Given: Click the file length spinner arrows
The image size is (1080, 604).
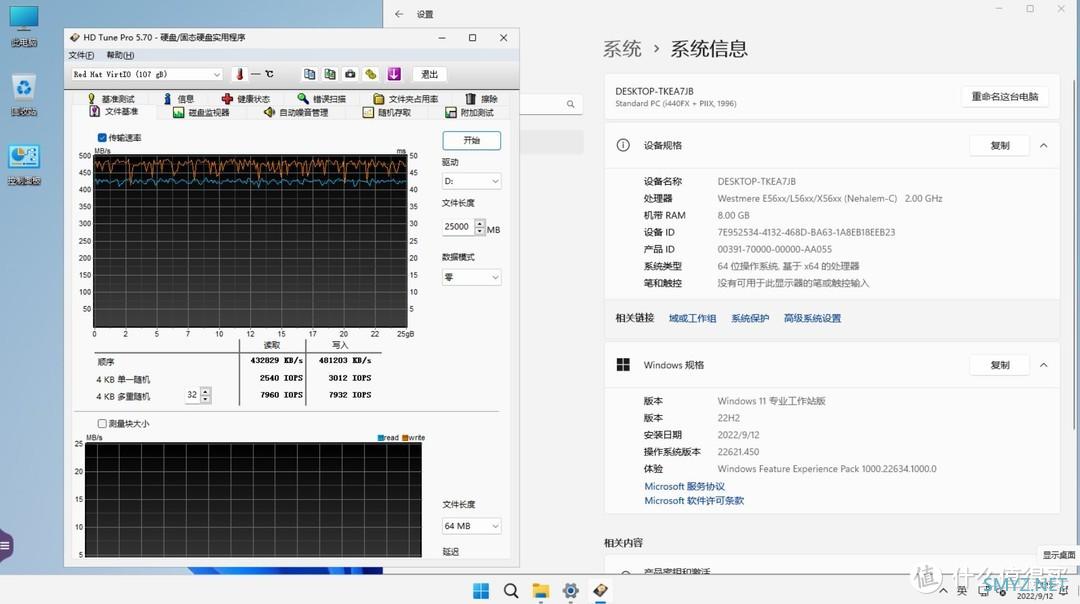Looking at the screenshot, I should tap(479, 227).
